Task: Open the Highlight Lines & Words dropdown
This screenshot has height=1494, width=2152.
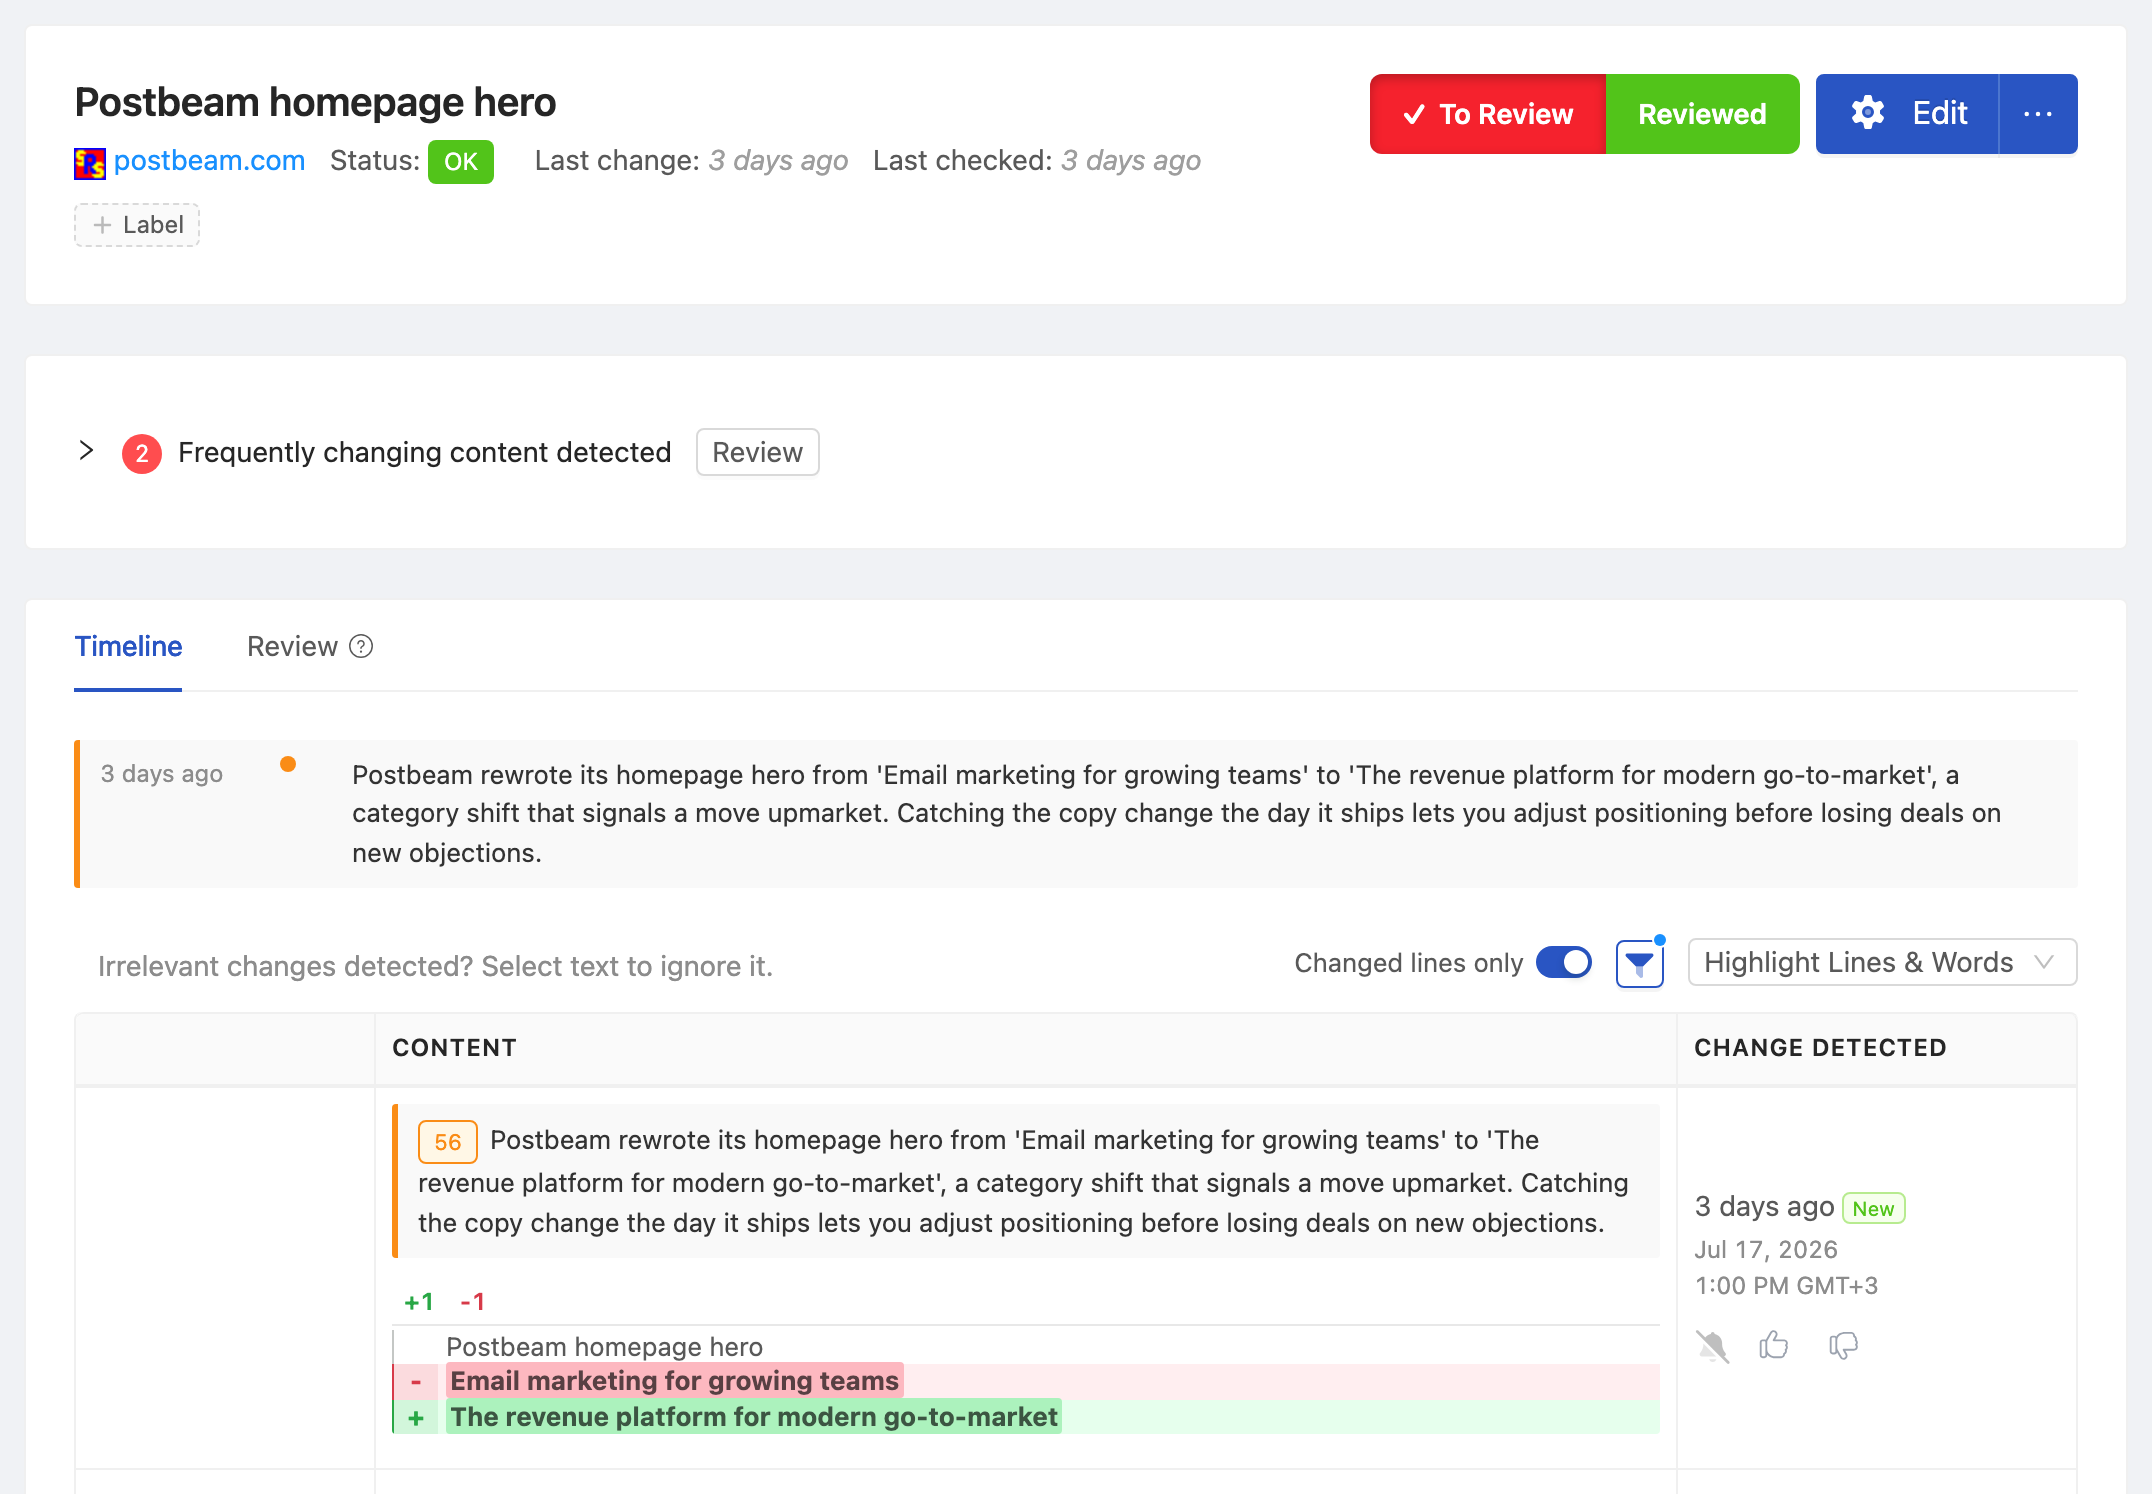Action: pos(1882,963)
